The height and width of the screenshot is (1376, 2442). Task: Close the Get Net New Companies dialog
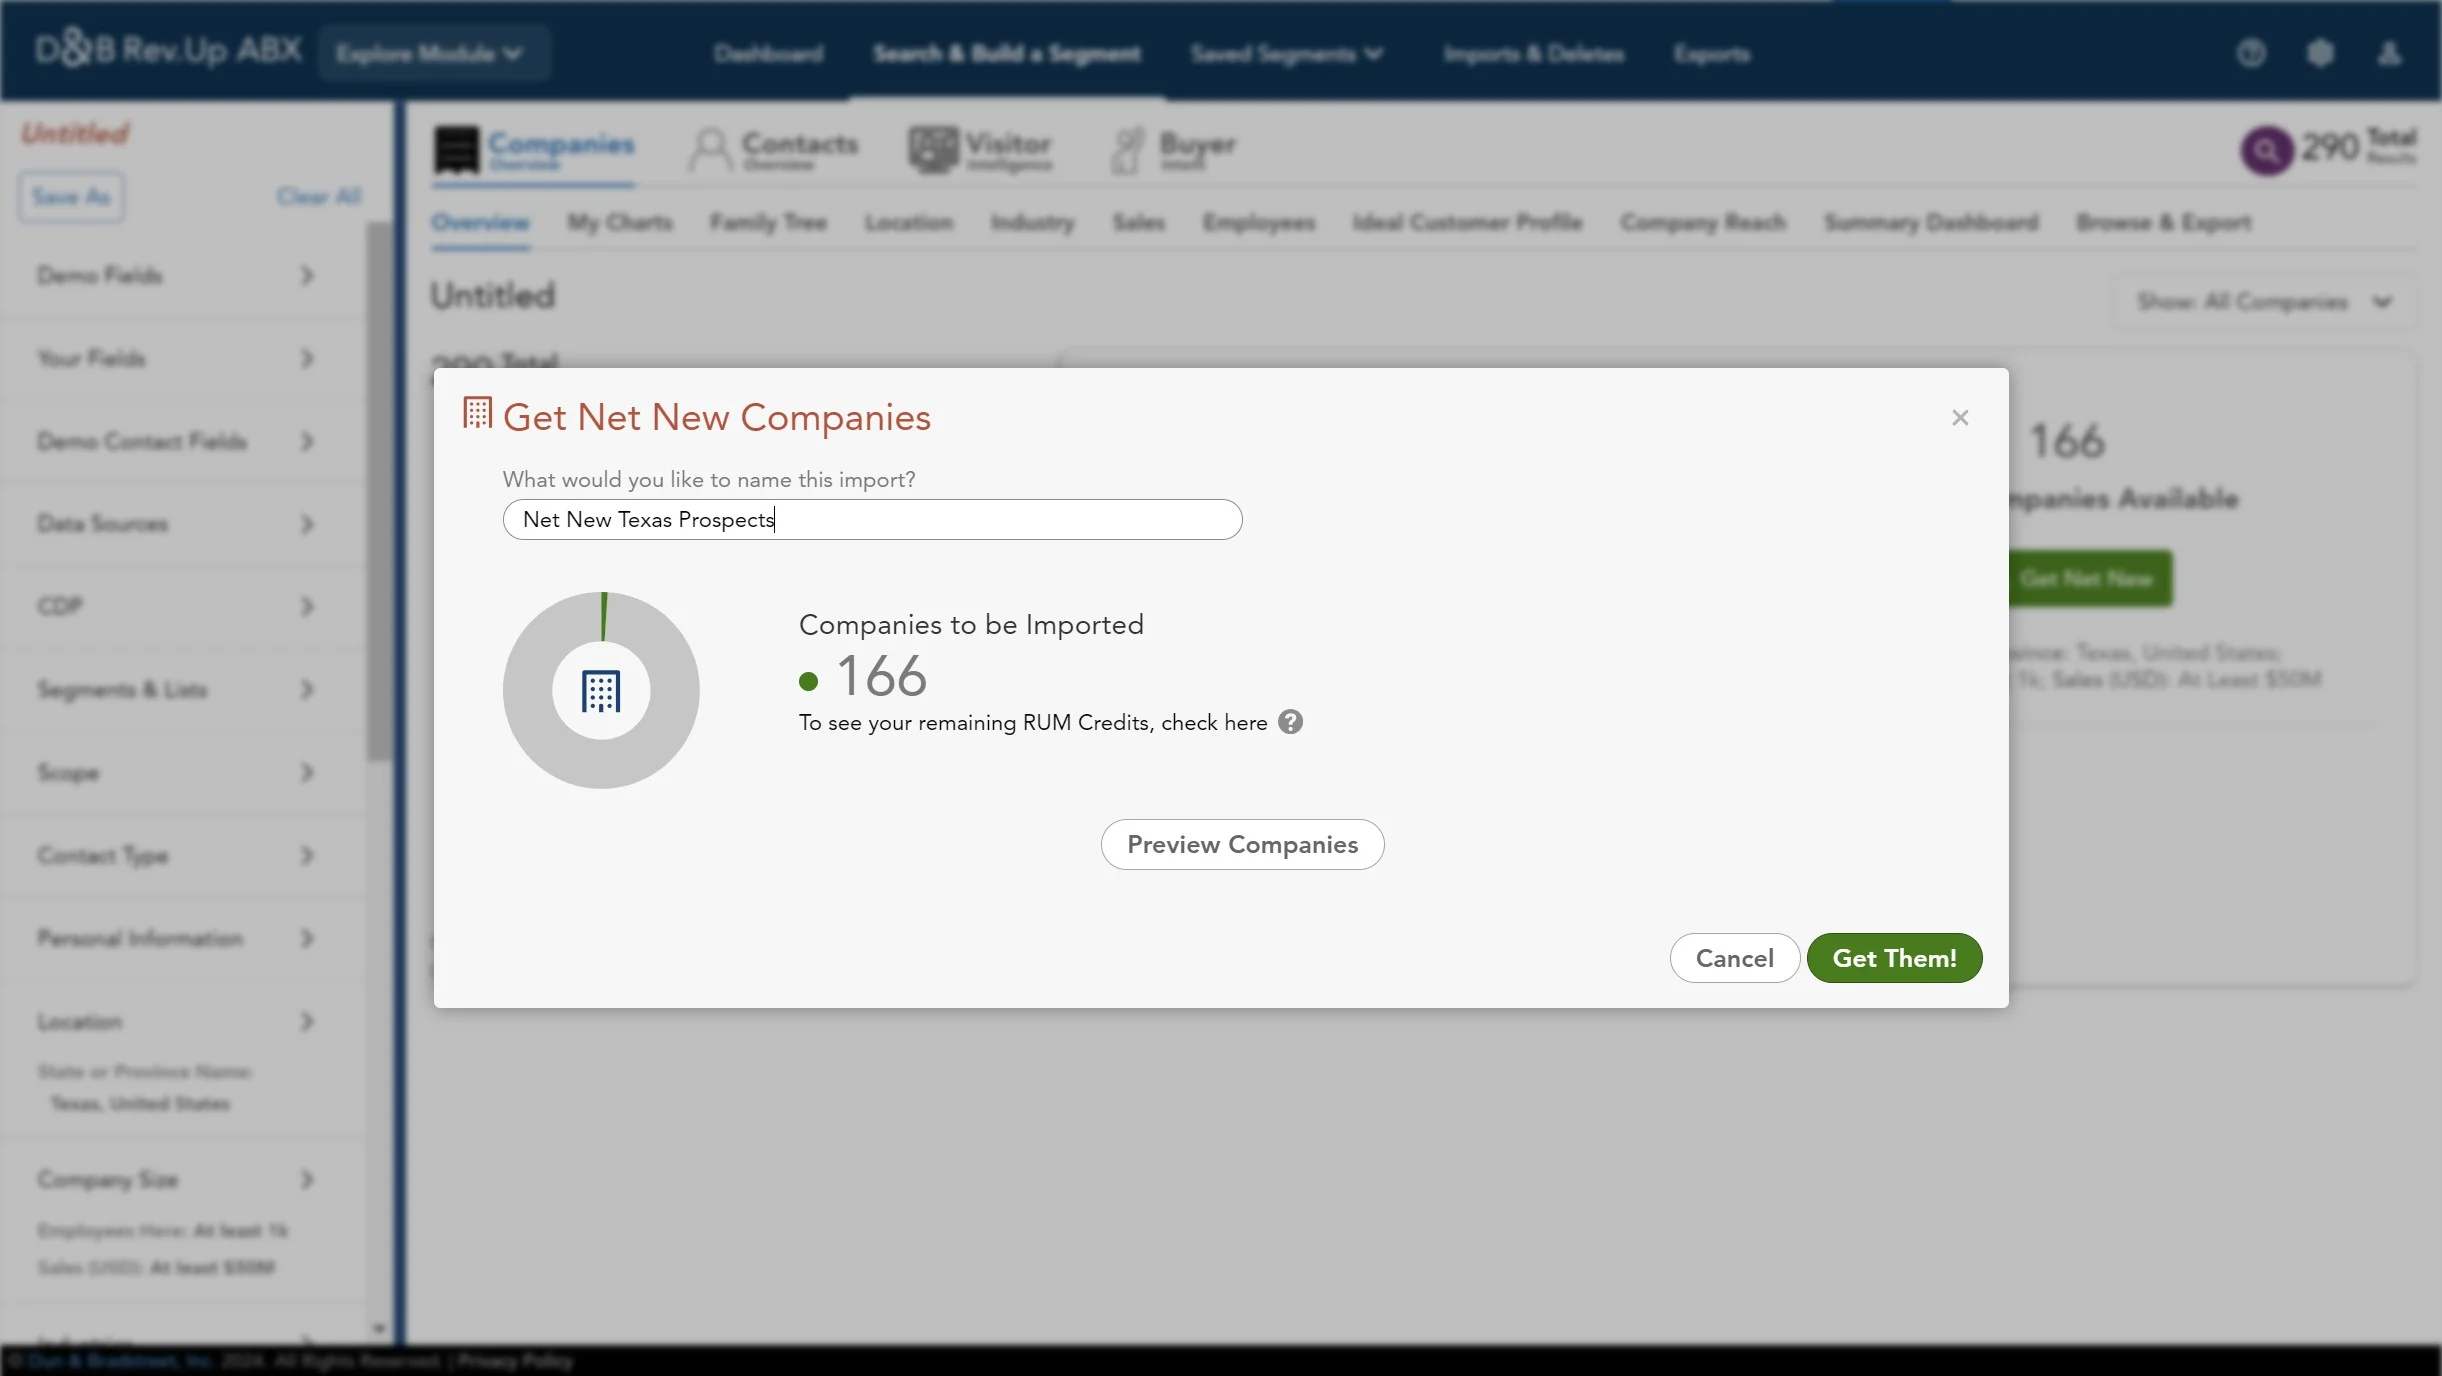tap(1960, 418)
